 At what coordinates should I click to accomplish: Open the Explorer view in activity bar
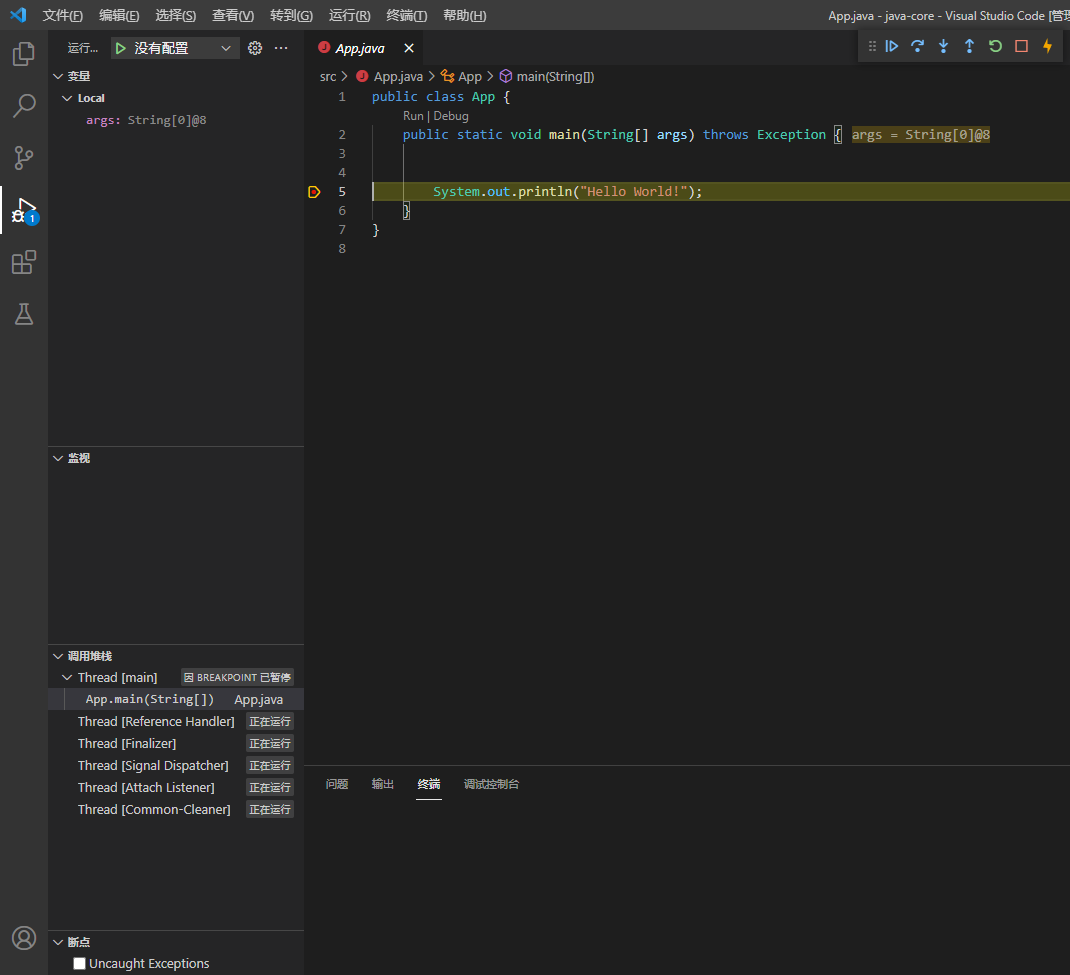click(x=24, y=54)
